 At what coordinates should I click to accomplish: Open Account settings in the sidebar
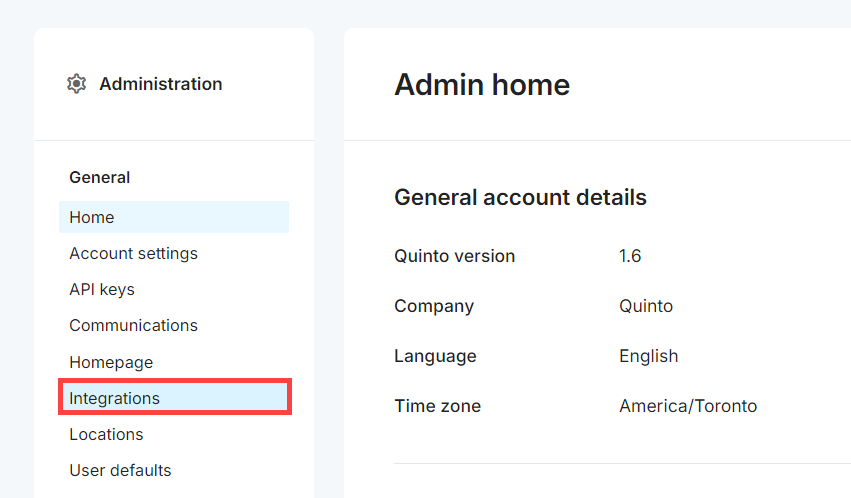[x=133, y=253]
